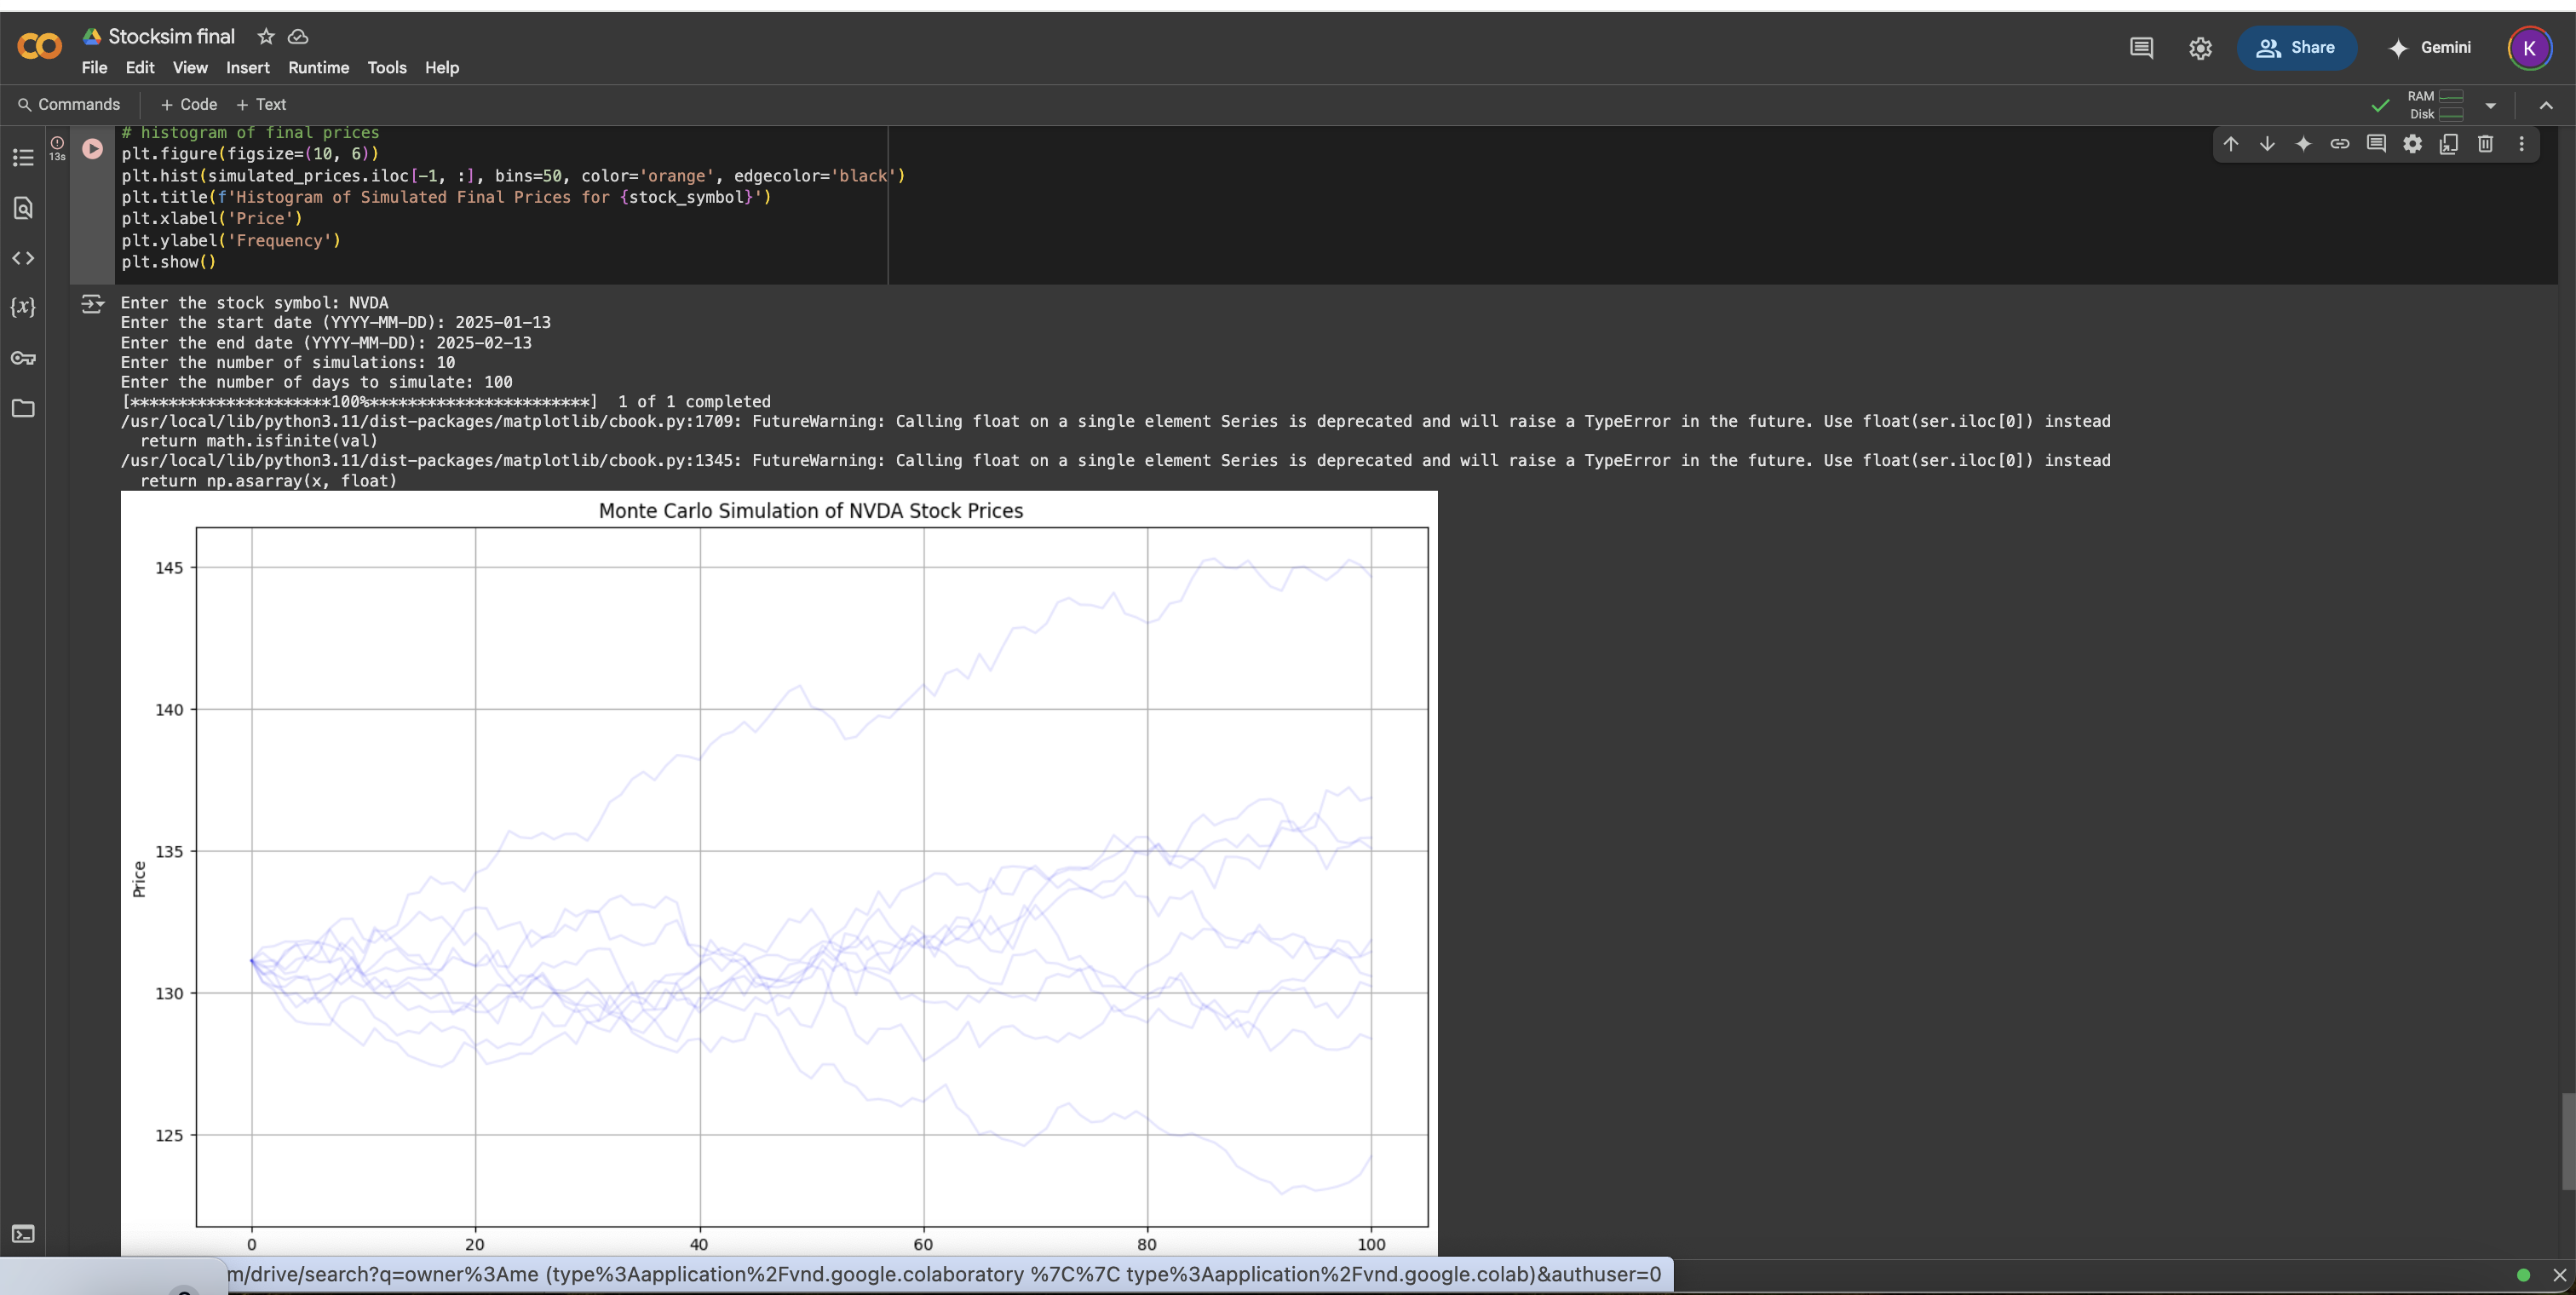The width and height of the screenshot is (2576, 1295).
Task: Add a new Code cell
Action: tap(188, 104)
